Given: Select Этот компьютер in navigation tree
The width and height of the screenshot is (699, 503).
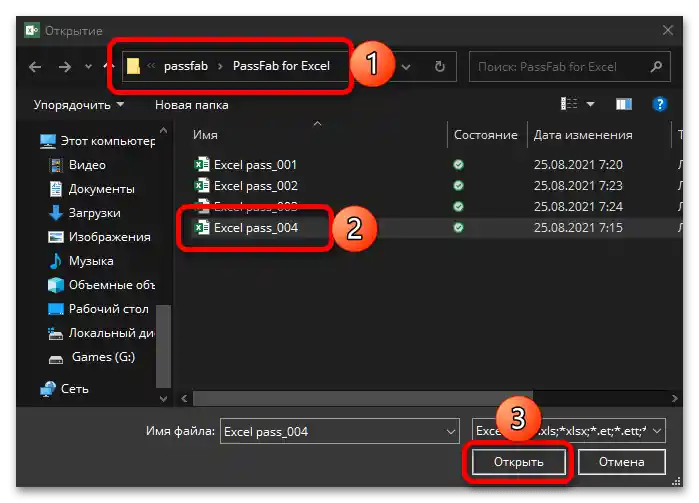Looking at the screenshot, I should pos(97,141).
